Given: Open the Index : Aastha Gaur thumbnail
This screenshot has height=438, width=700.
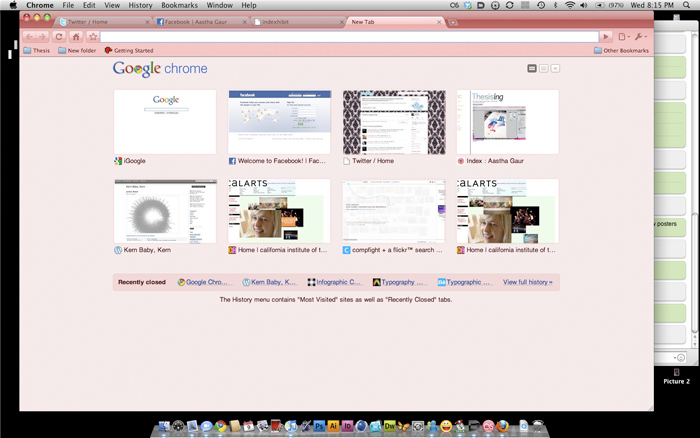Looking at the screenshot, I should pyautogui.click(x=508, y=122).
